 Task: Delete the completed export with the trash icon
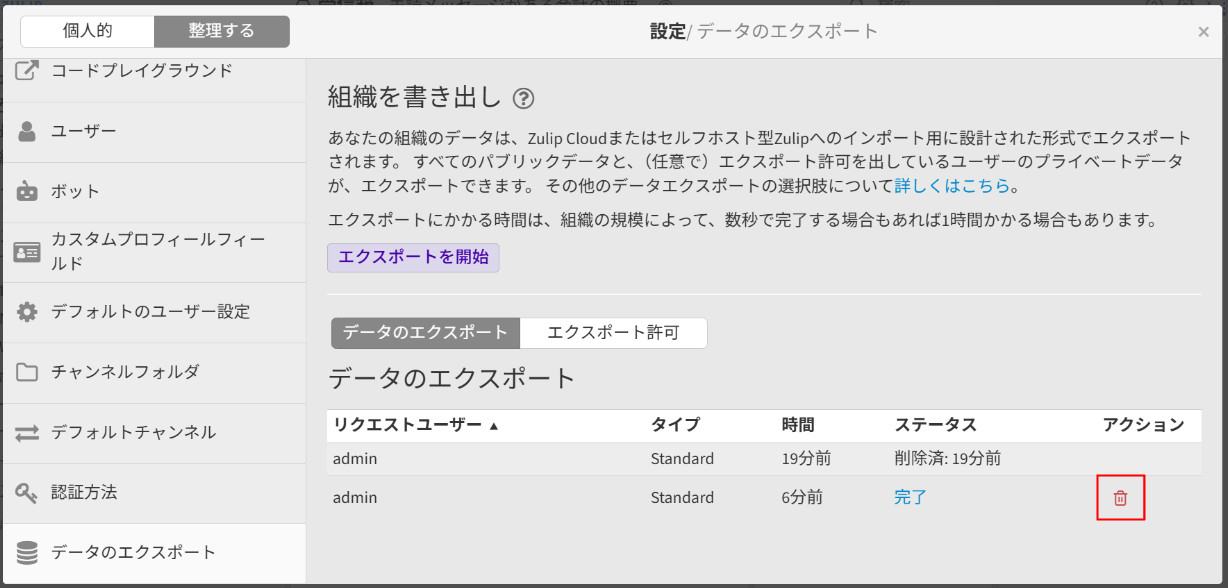[1121, 497]
